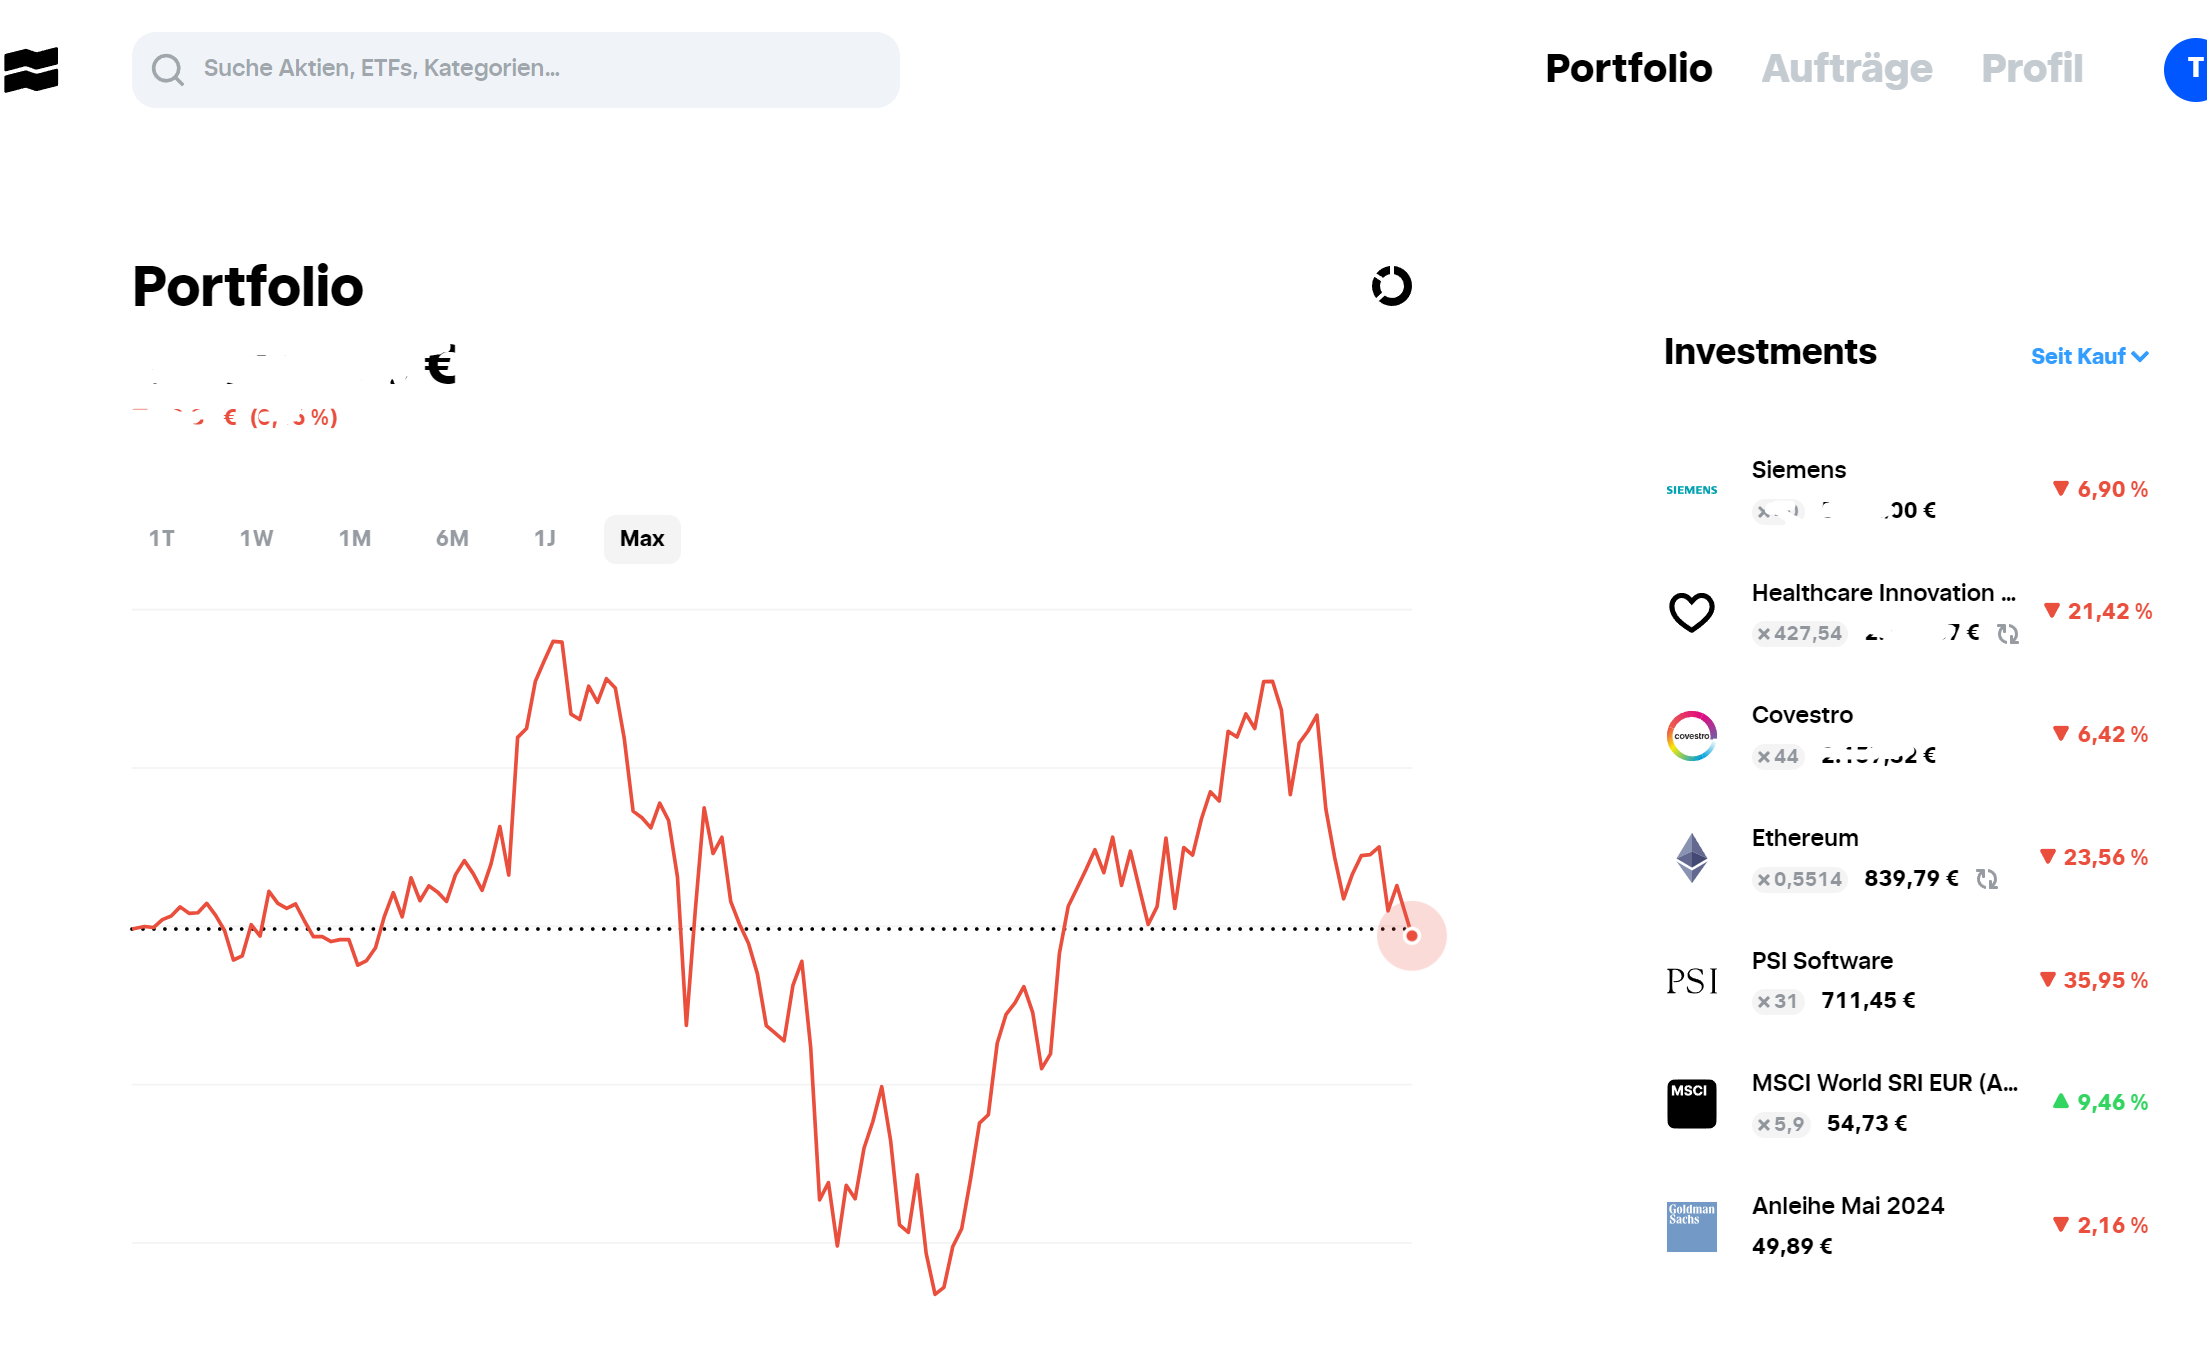Focus the stock search input field
The width and height of the screenshot is (2207, 1346).
[516, 70]
